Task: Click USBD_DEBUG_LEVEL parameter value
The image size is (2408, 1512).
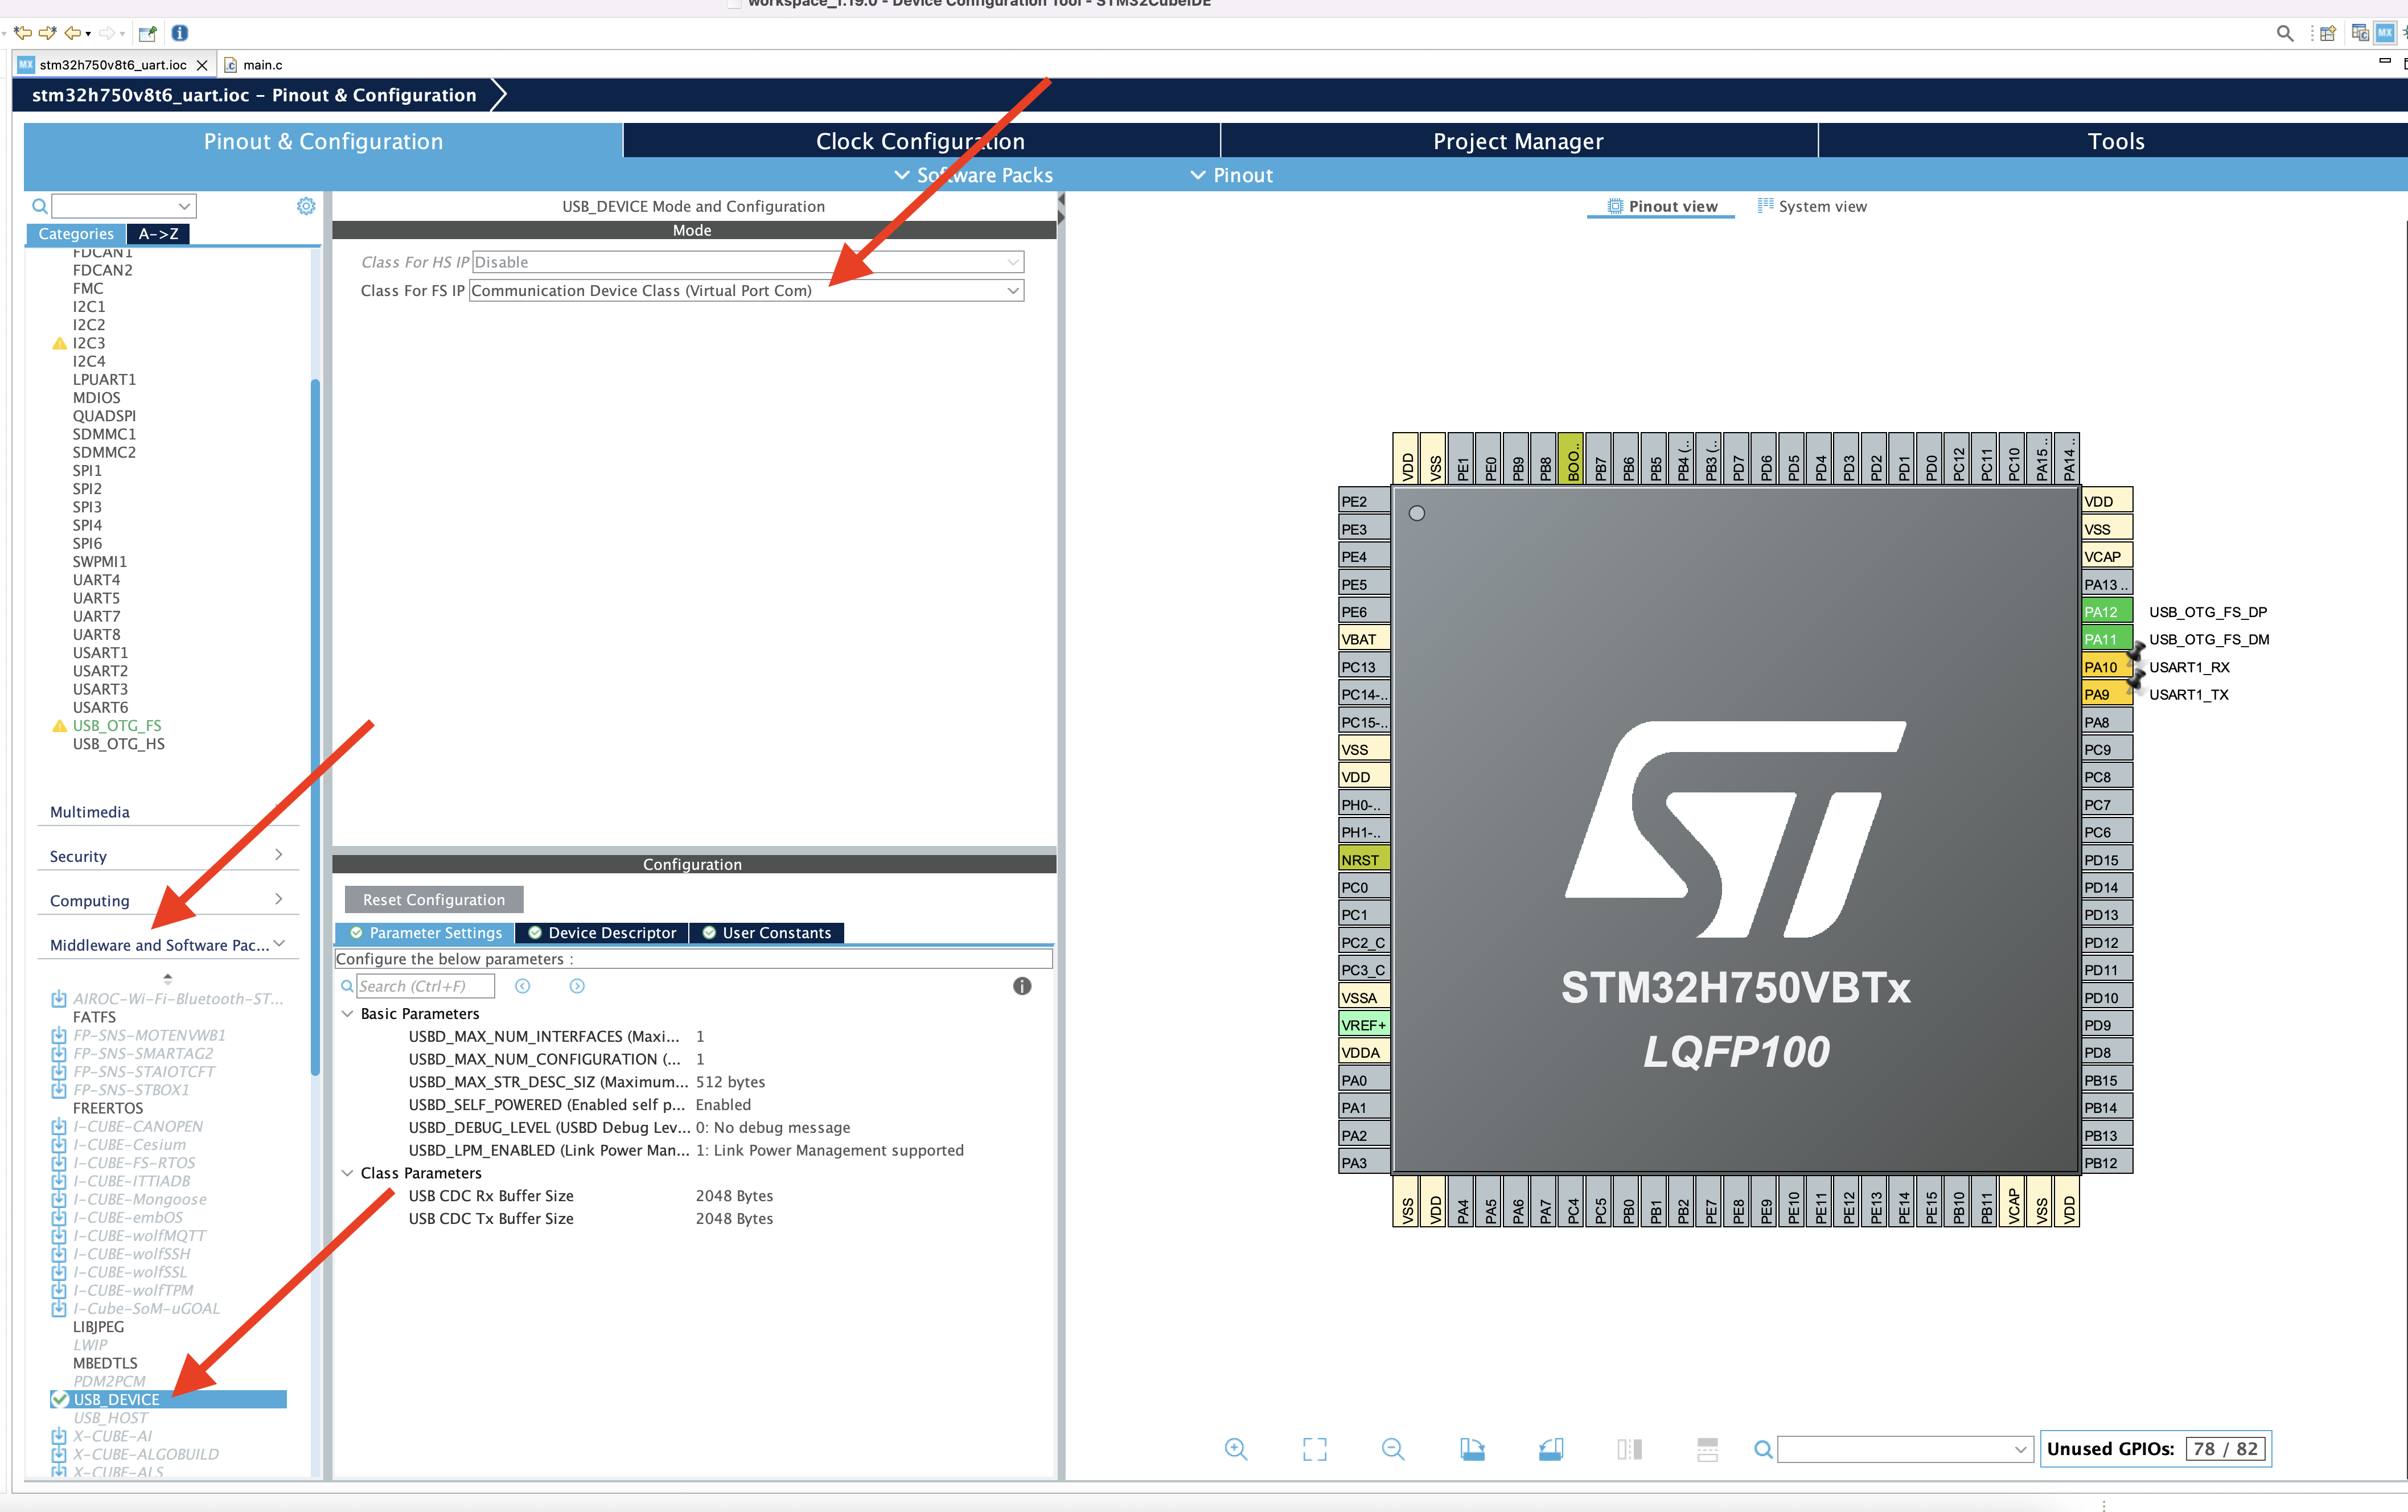Action: [x=772, y=1128]
